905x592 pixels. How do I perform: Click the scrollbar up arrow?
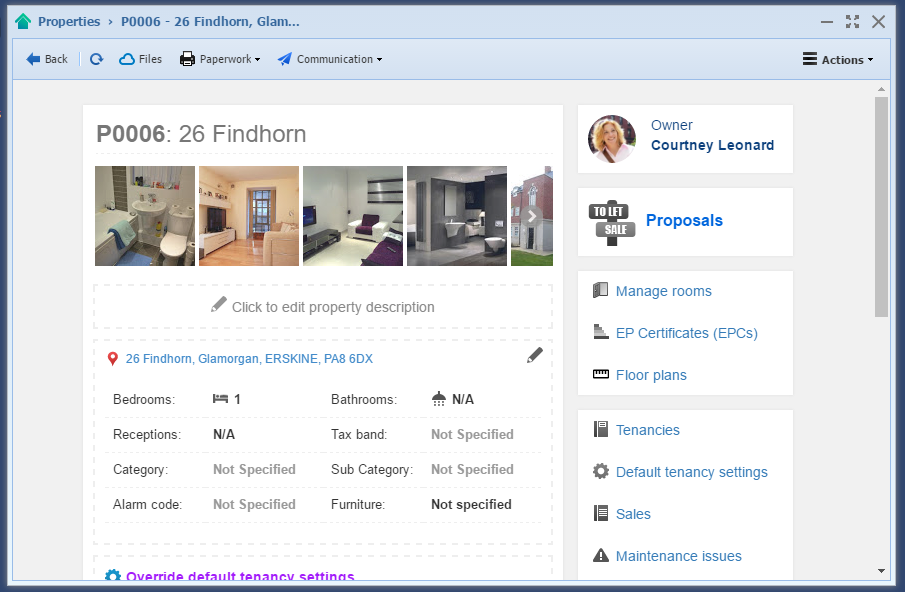(881, 89)
